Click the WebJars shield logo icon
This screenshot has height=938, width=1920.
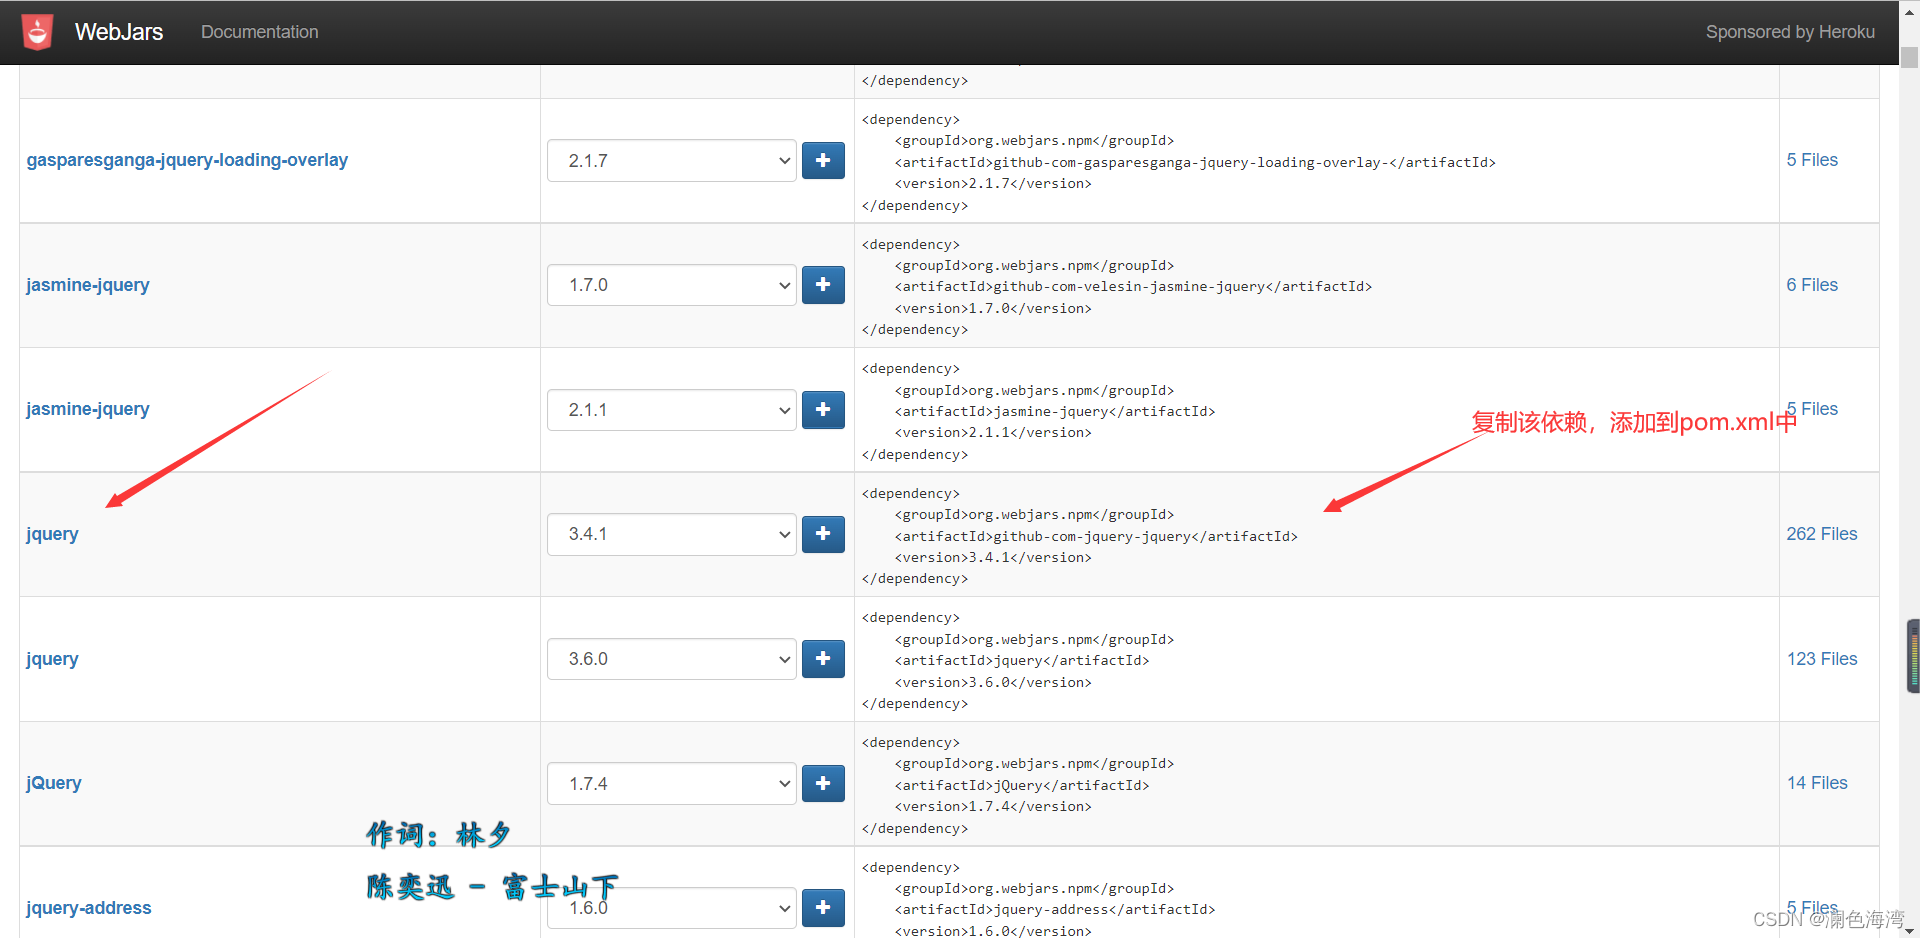(x=38, y=32)
